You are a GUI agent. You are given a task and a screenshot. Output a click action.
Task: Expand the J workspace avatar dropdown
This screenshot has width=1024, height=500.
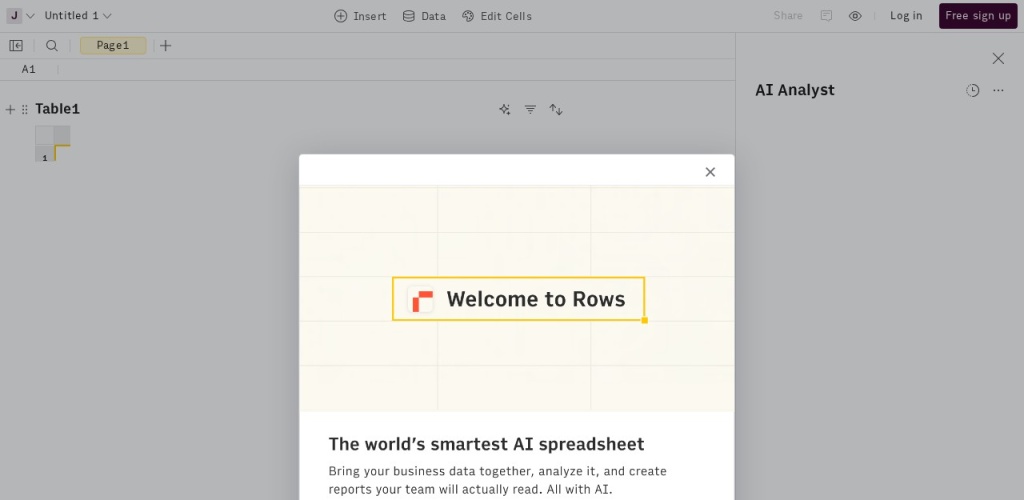[x=21, y=16]
